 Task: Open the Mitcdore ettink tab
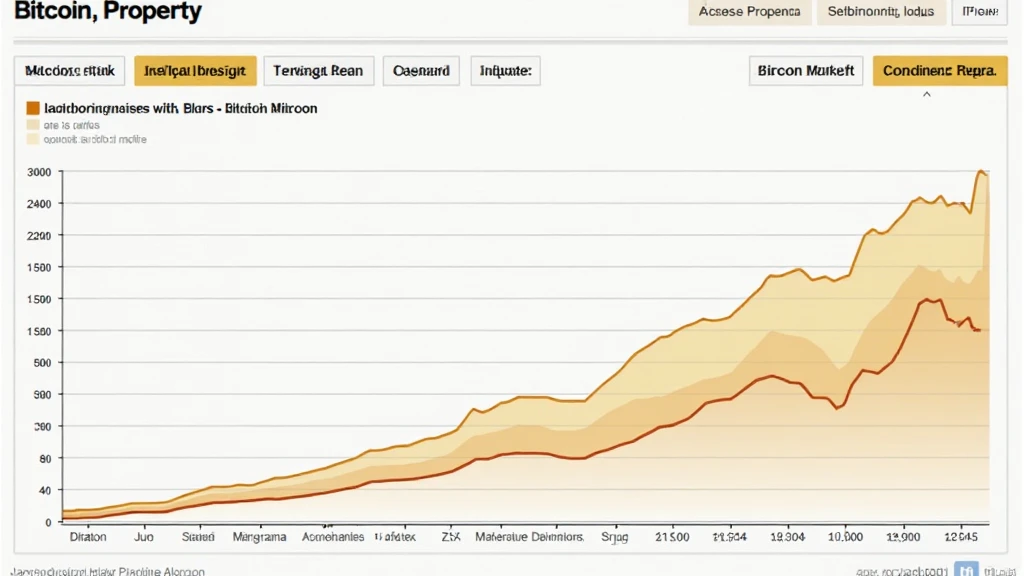point(70,71)
